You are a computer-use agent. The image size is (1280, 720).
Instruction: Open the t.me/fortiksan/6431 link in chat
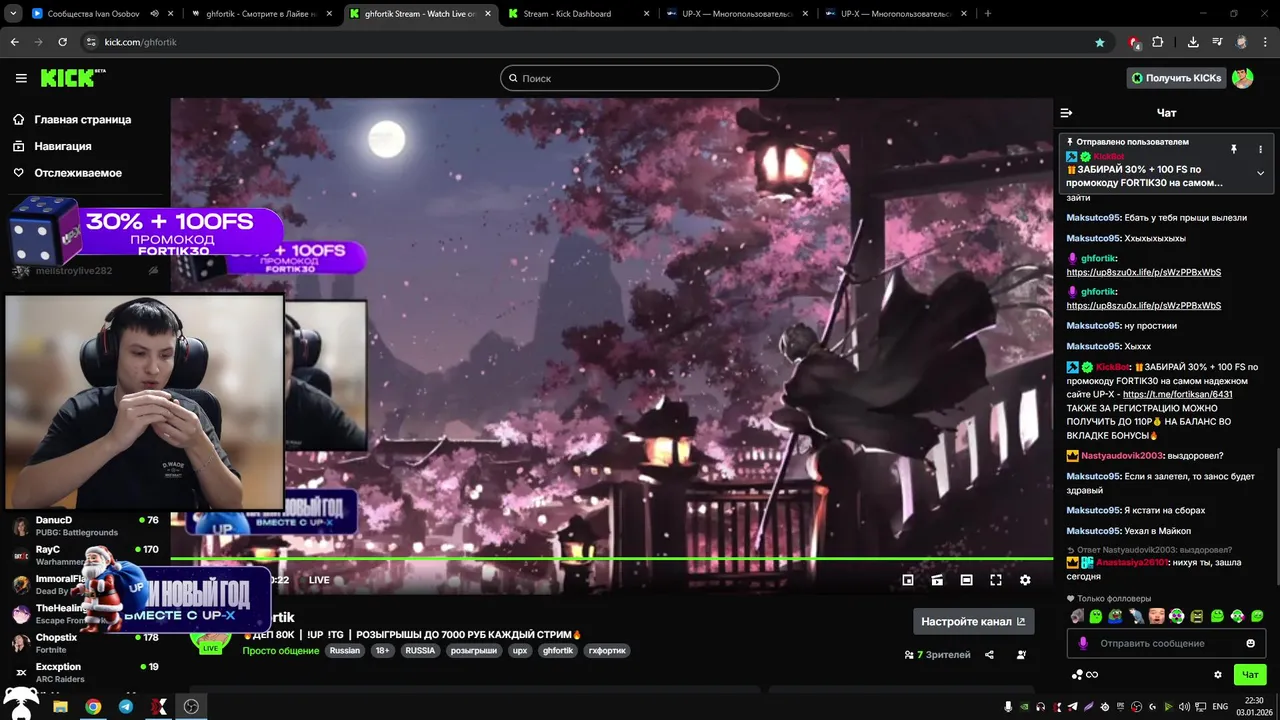coord(1177,394)
